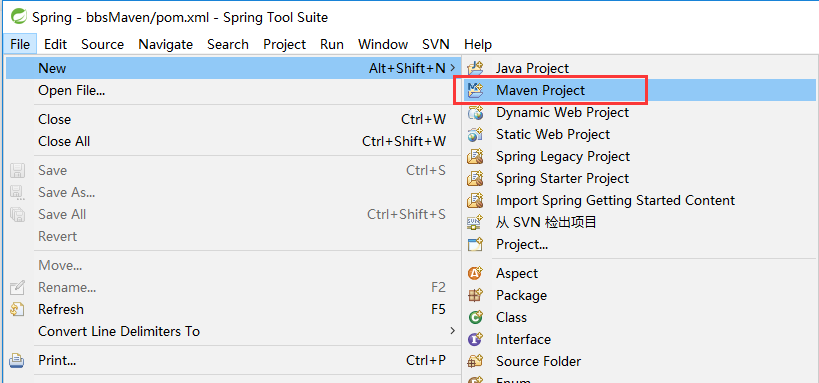Click the Spring Starter Project icon
Screen dimensions: 819x383
pos(475,178)
